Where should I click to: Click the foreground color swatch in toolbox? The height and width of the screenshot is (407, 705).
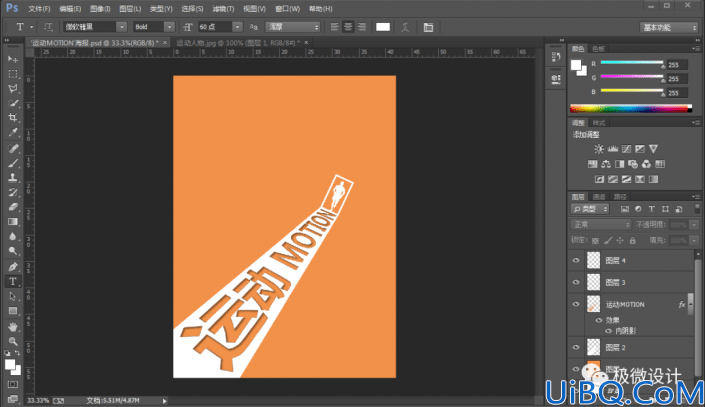point(10,365)
